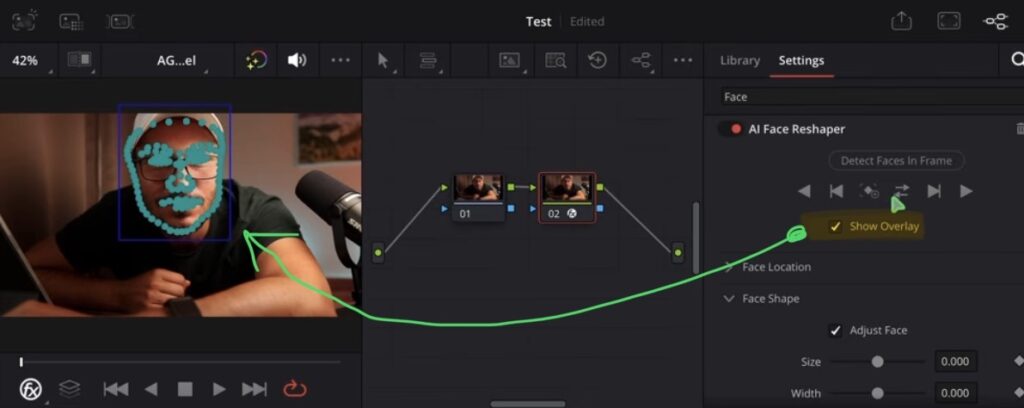Switch to the Library tab
Image resolution: width=1024 pixels, height=408 pixels.
(x=740, y=61)
